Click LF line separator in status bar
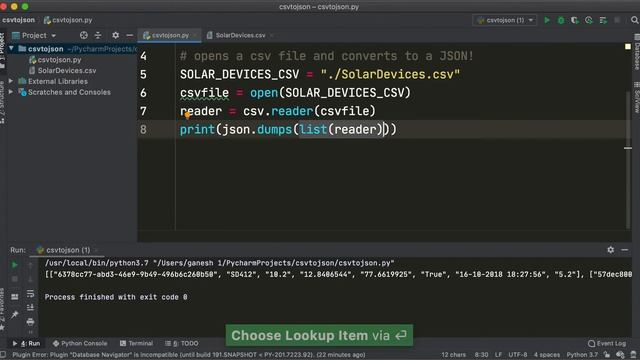The image size is (640, 360). point(498,355)
